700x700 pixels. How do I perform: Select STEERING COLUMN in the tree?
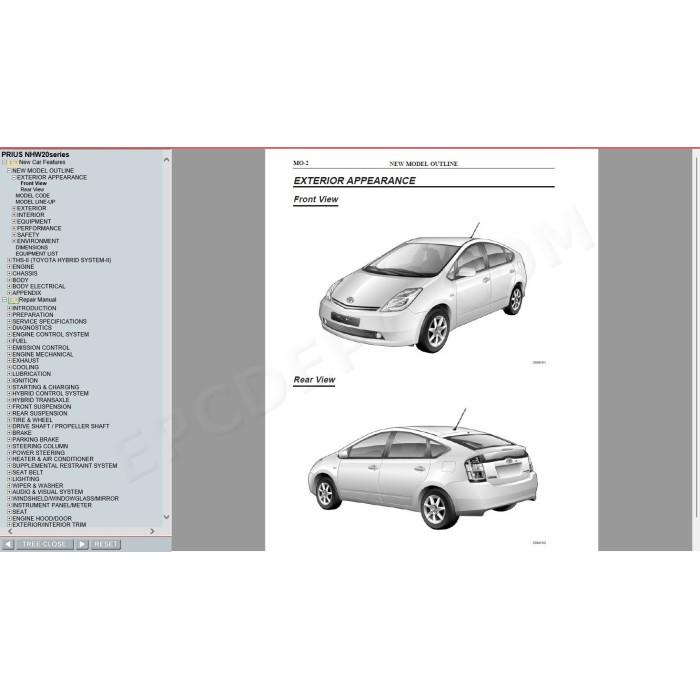[x=41, y=446]
